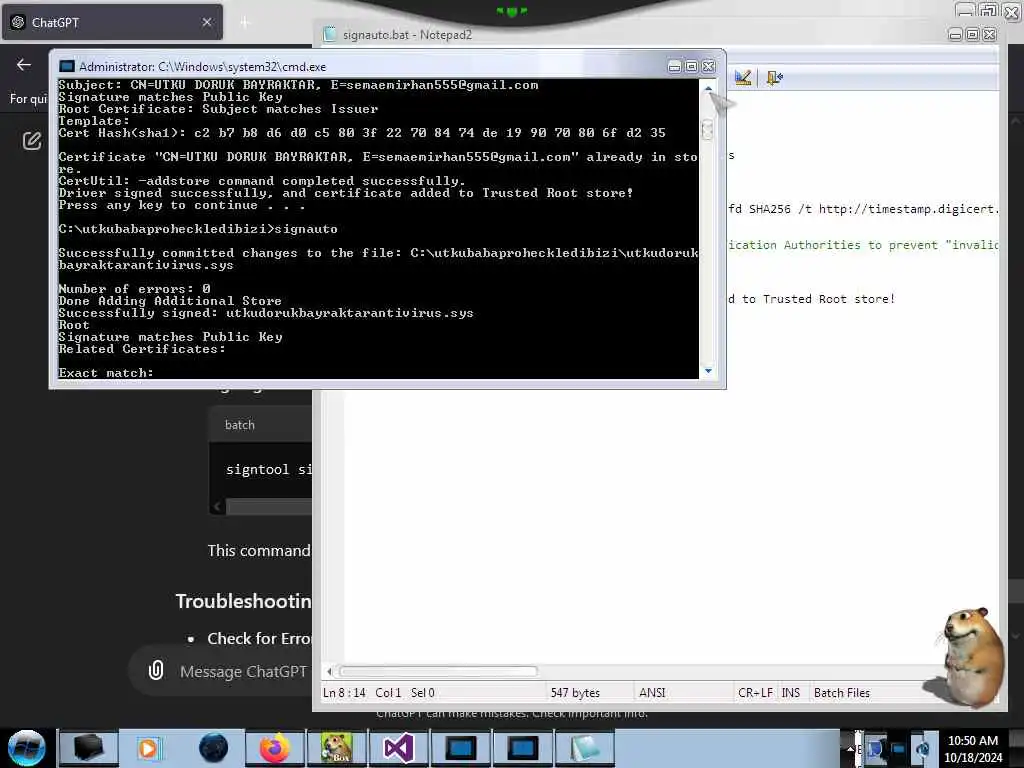Image resolution: width=1024 pixels, height=768 pixels.
Task: Focus the Message ChatGPT input field
Action: (x=243, y=671)
